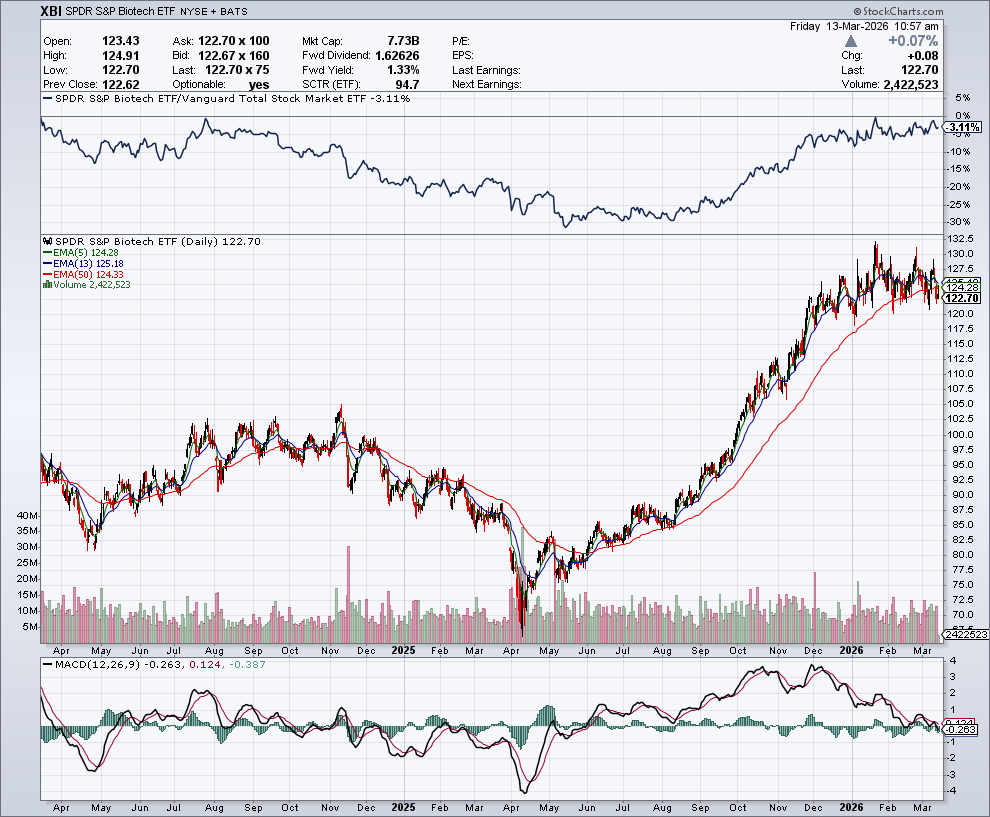Click the Ask quote 122.70 x 100
Screen dimensions: 990x817
(234, 41)
